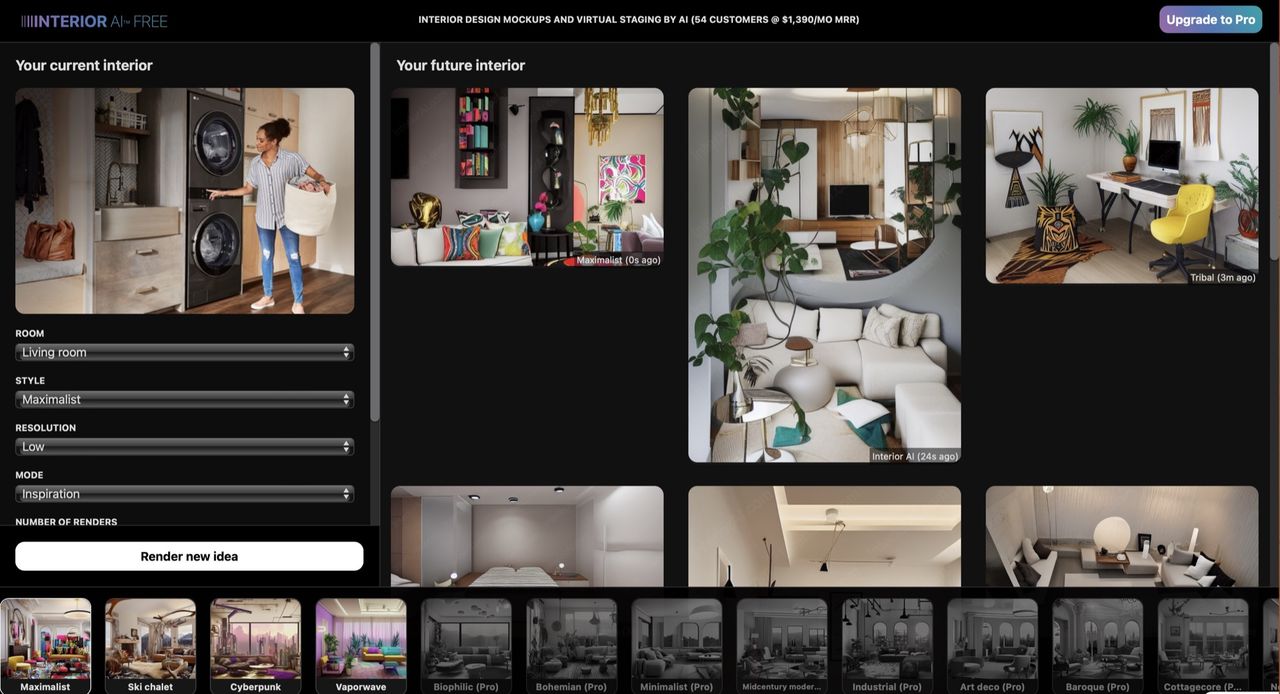Select the Maximalist style thumbnail

pyautogui.click(x=46, y=644)
